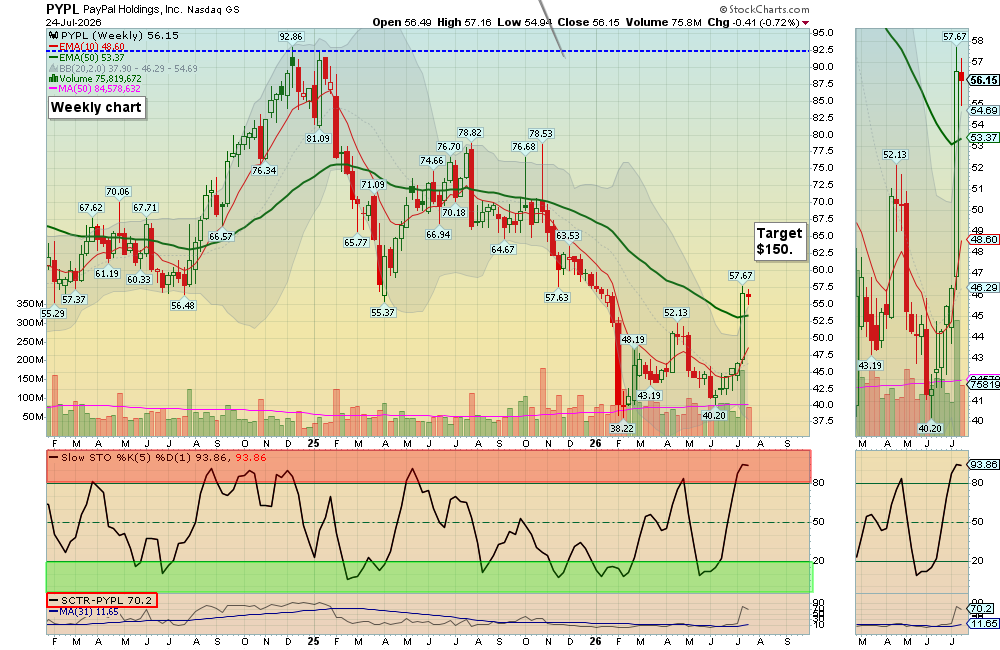1000x650 pixels.
Task: Click the 65.77 price label
Action: [356, 242]
